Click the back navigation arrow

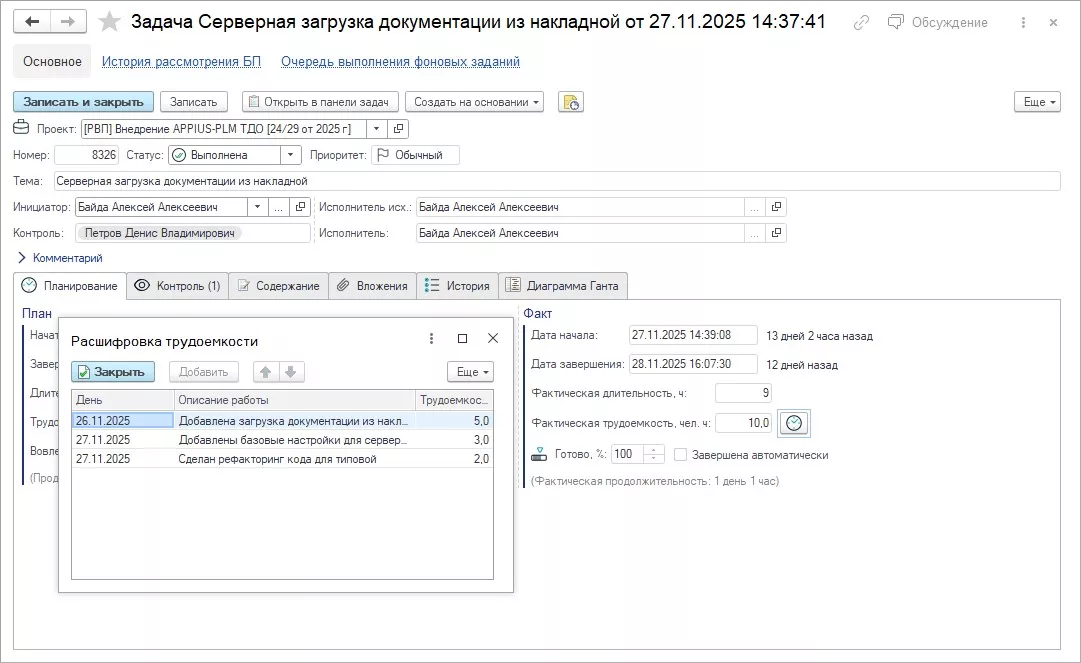click(x=32, y=22)
